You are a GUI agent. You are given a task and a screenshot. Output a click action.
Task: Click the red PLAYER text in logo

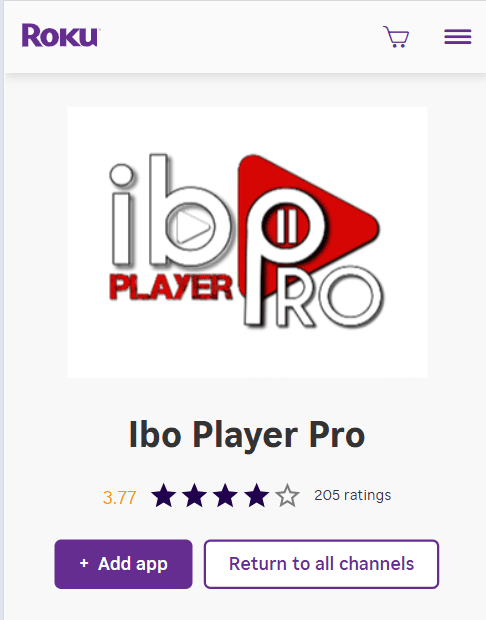pyautogui.click(x=170, y=287)
